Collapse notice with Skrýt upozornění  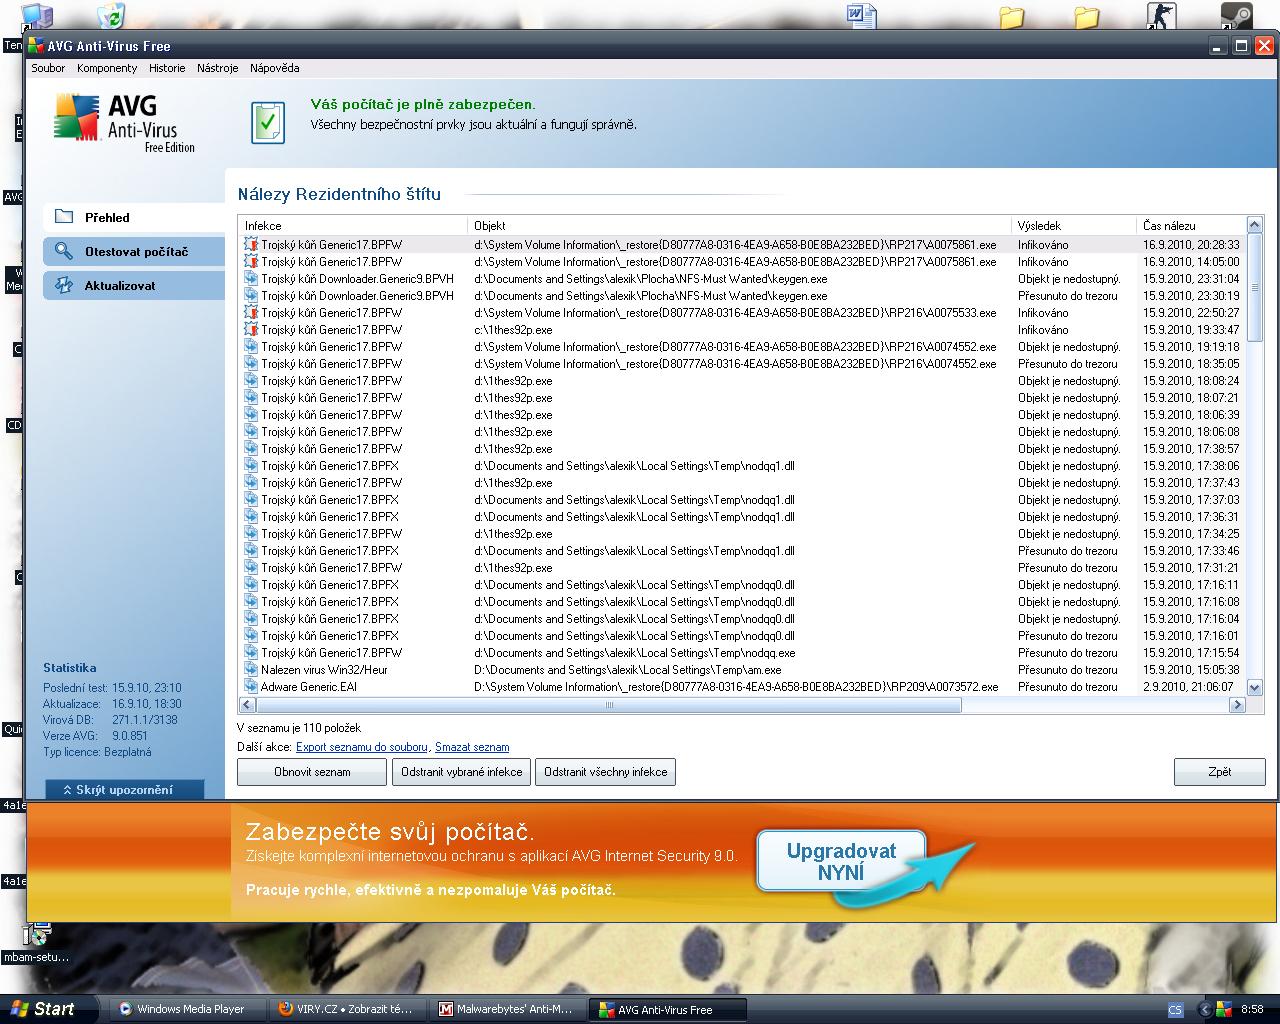pyautogui.click(x=124, y=789)
